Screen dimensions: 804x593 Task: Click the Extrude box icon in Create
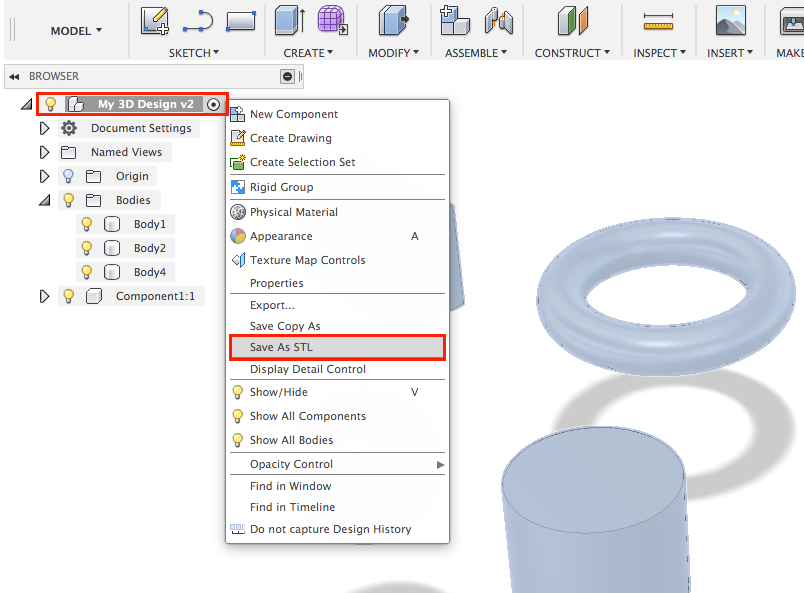290,20
